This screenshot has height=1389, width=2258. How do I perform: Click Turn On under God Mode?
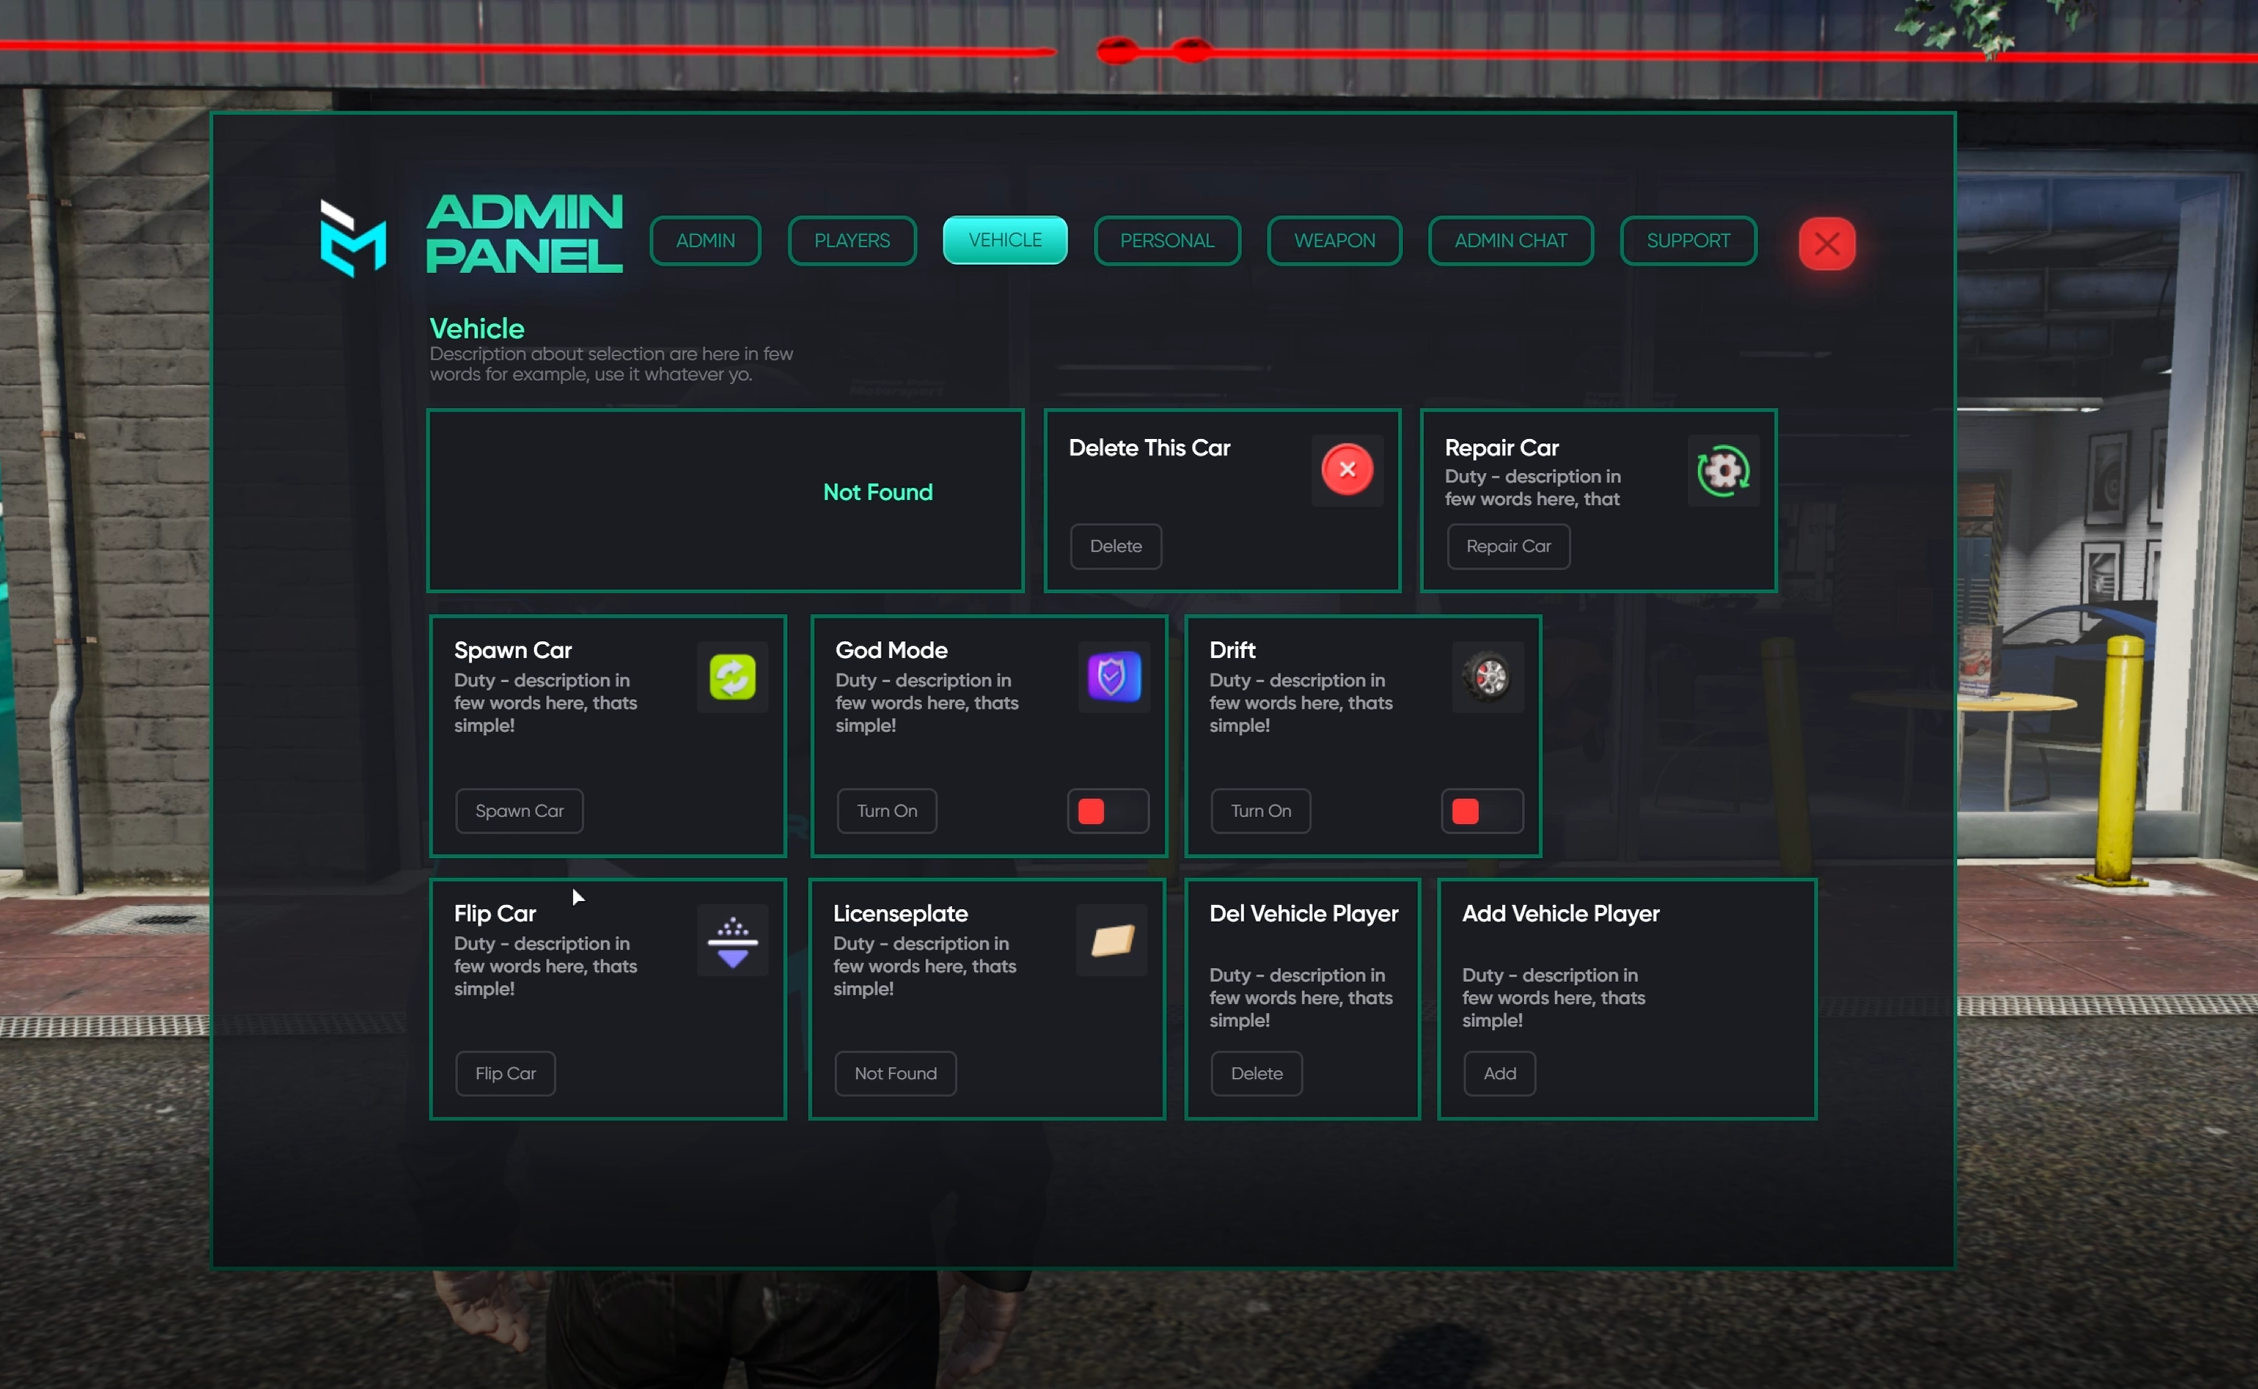[886, 811]
